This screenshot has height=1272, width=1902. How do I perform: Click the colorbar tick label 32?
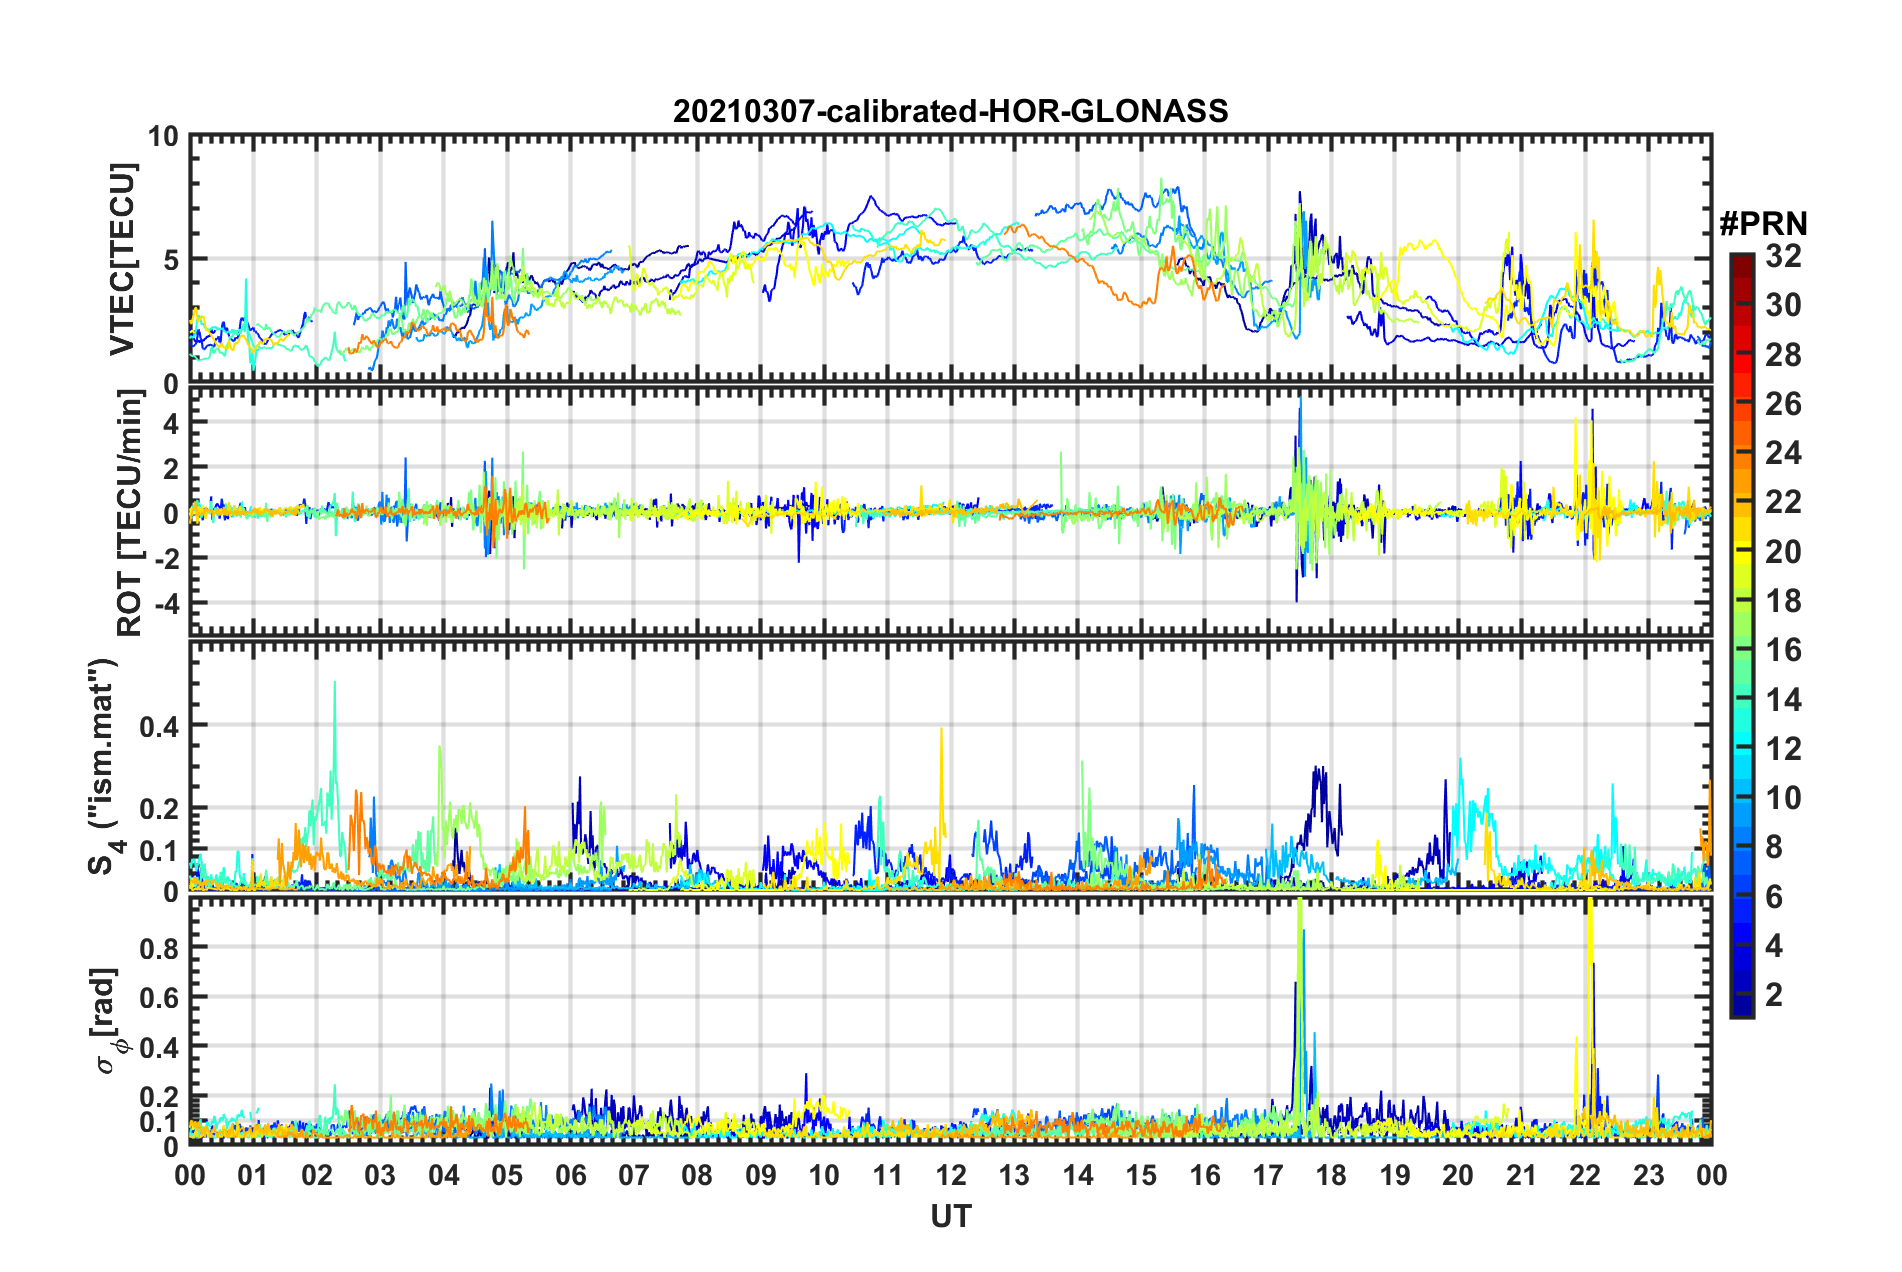[1783, 256]
